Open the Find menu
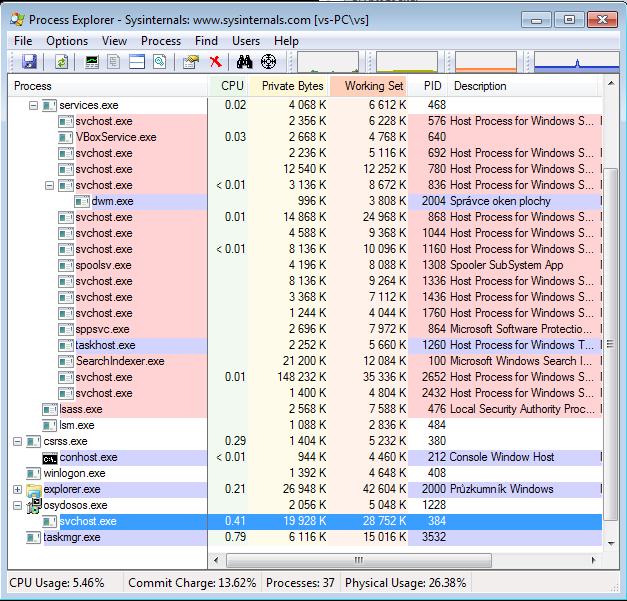Viewport: 627px width, 601px height. (x=206, y=41)
